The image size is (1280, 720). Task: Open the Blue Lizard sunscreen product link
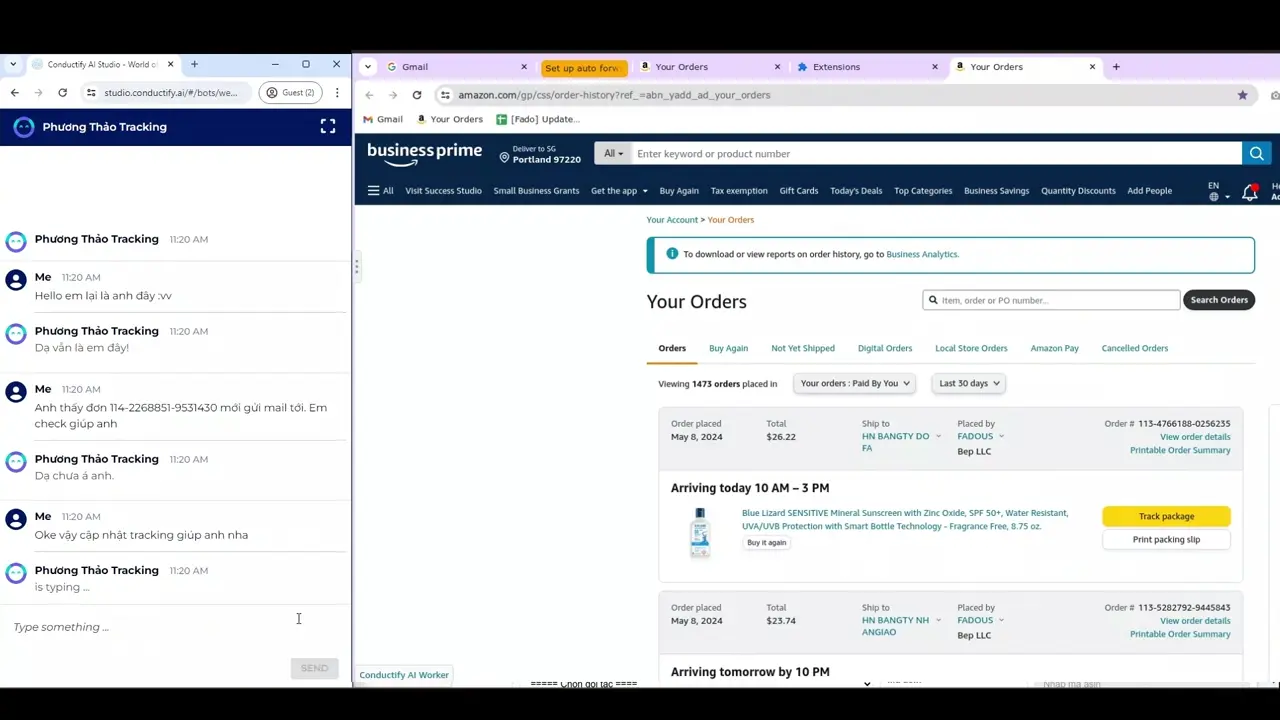tap(905, 519)
